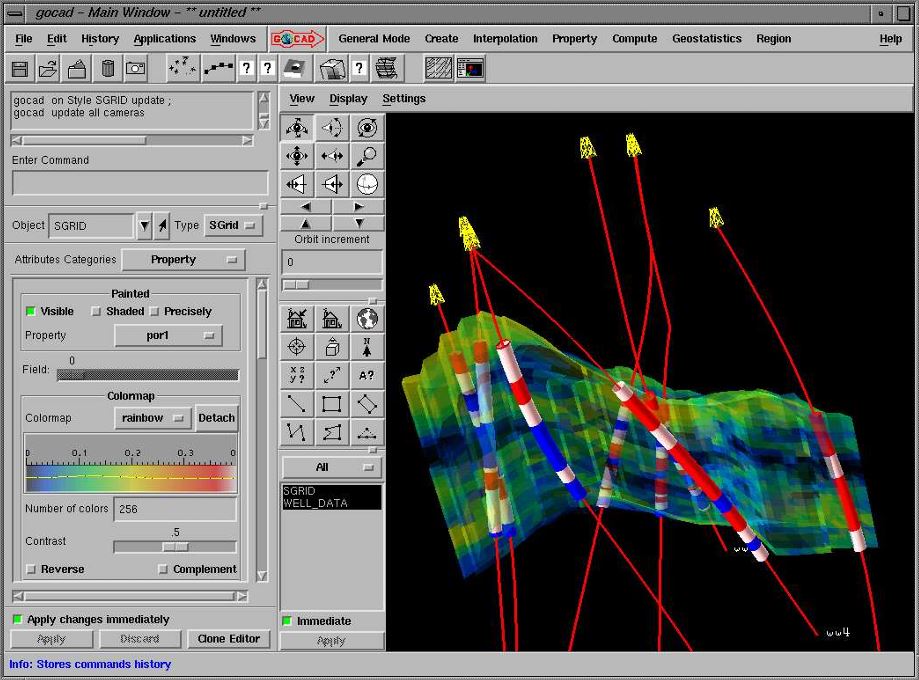The image size is (919, 680).
Task: Click the globe view icon
Action: [367, 319]
